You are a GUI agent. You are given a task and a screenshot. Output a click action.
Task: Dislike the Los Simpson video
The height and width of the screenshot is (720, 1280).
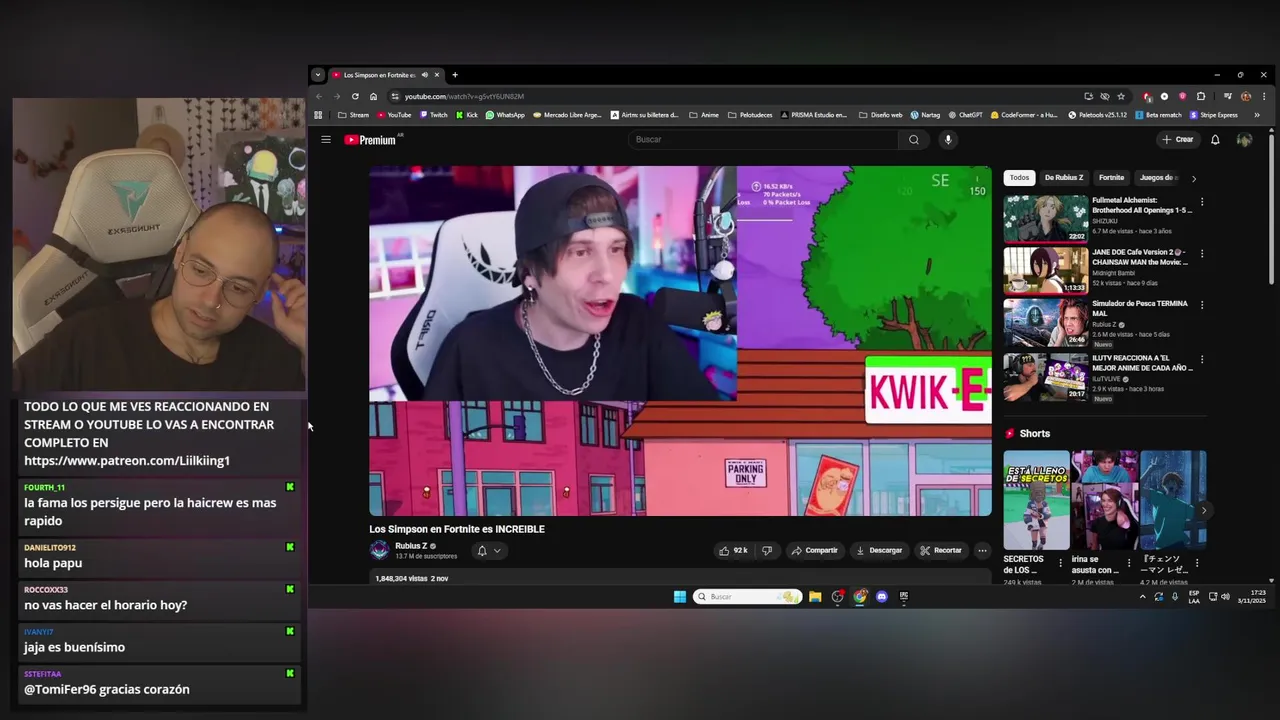click(x=767, y=550)
